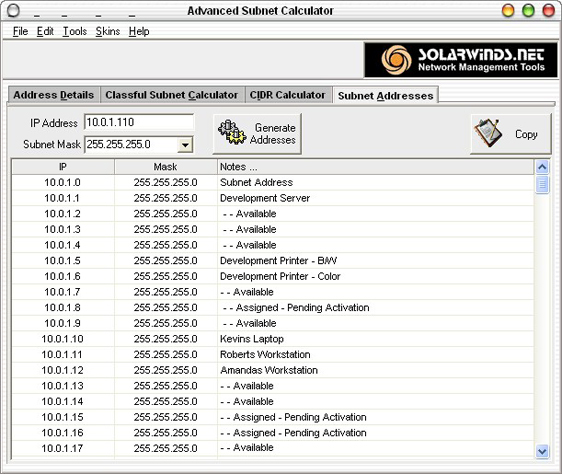Switch to Classful Subnet Calculator tab
The image size is (562, 474).
point(172,95)
